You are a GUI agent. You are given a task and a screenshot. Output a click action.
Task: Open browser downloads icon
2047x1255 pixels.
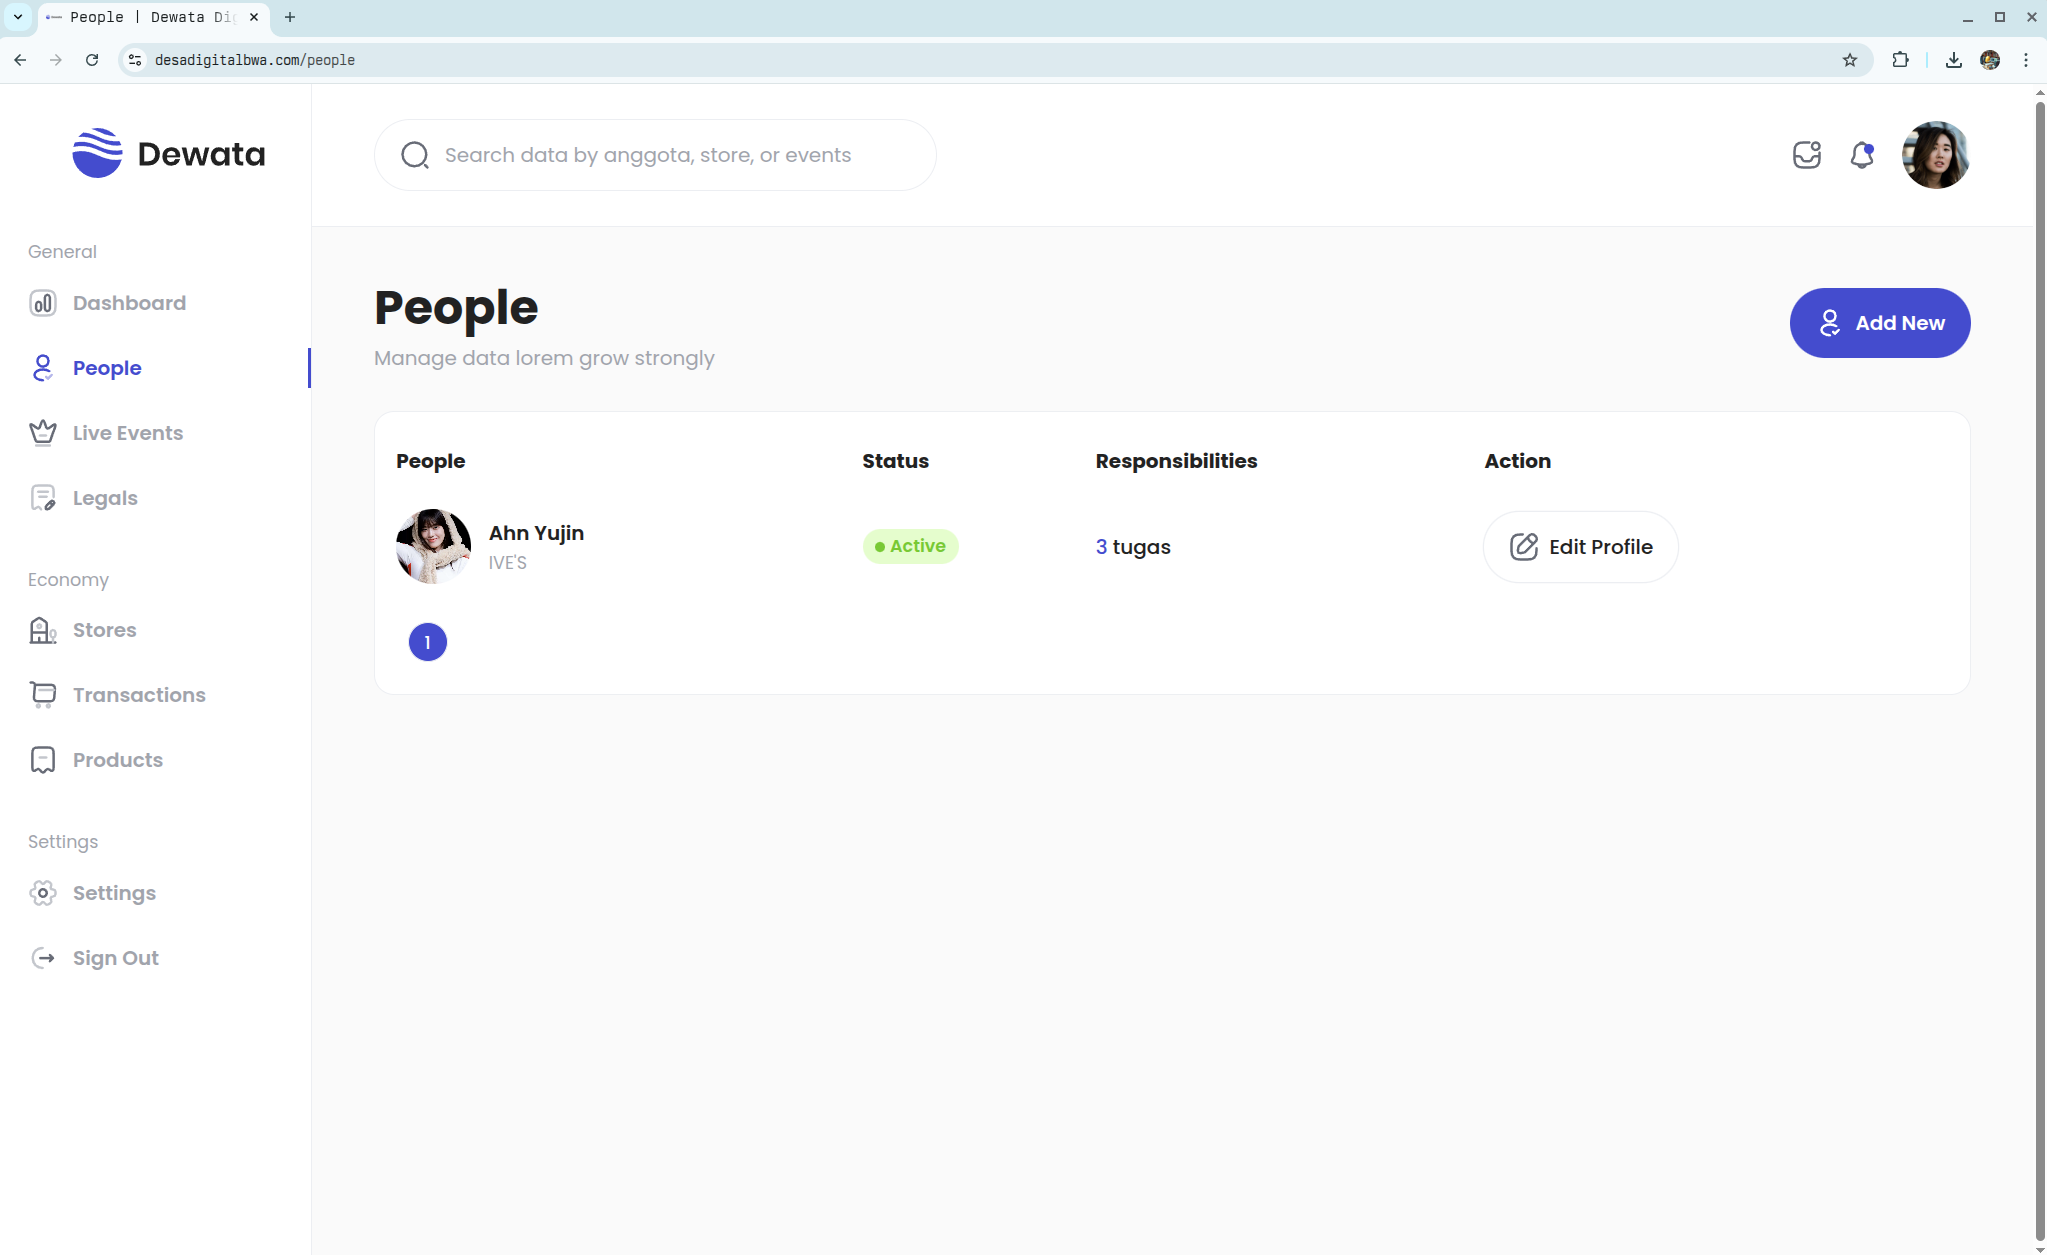click(x=1953, y=60)
